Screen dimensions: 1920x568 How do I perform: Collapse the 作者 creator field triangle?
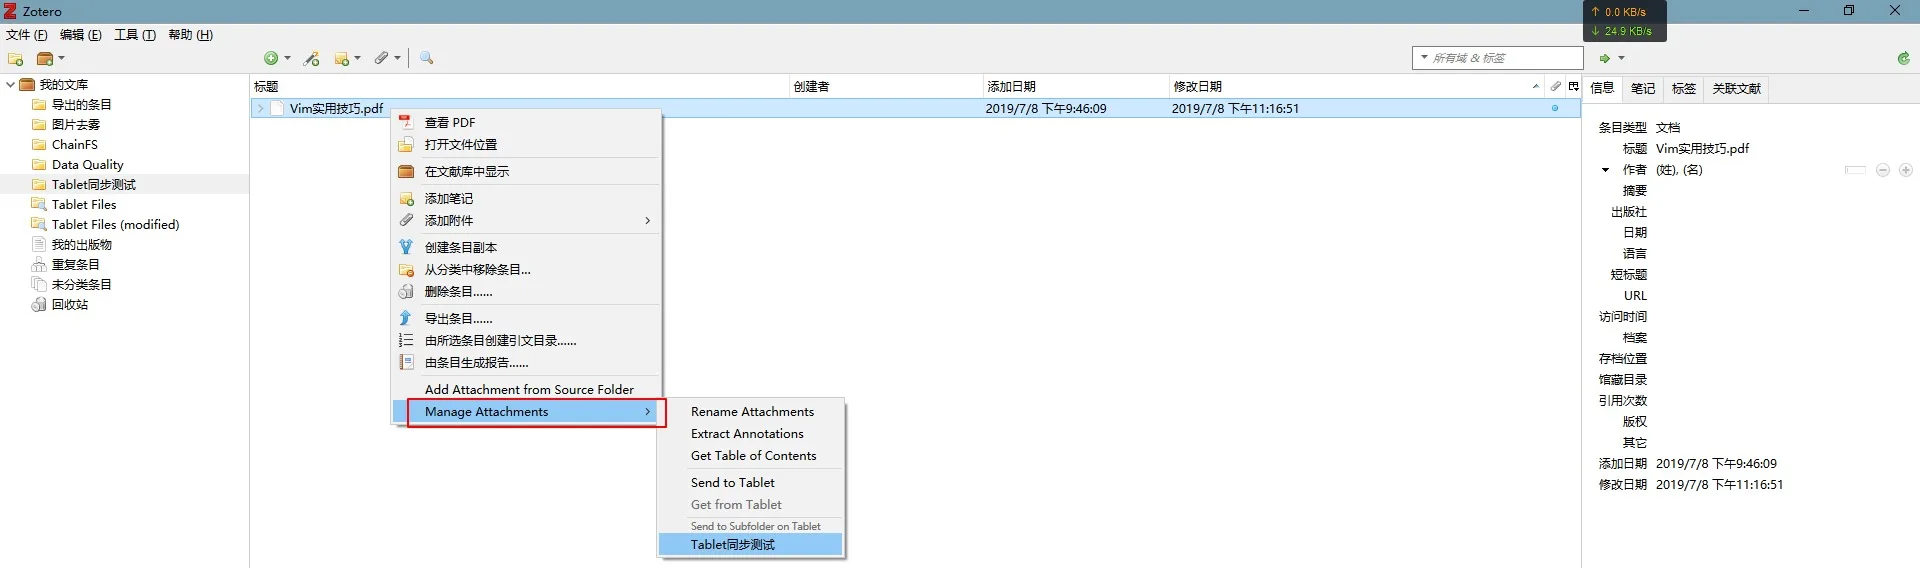click(x=1606, y=170)
